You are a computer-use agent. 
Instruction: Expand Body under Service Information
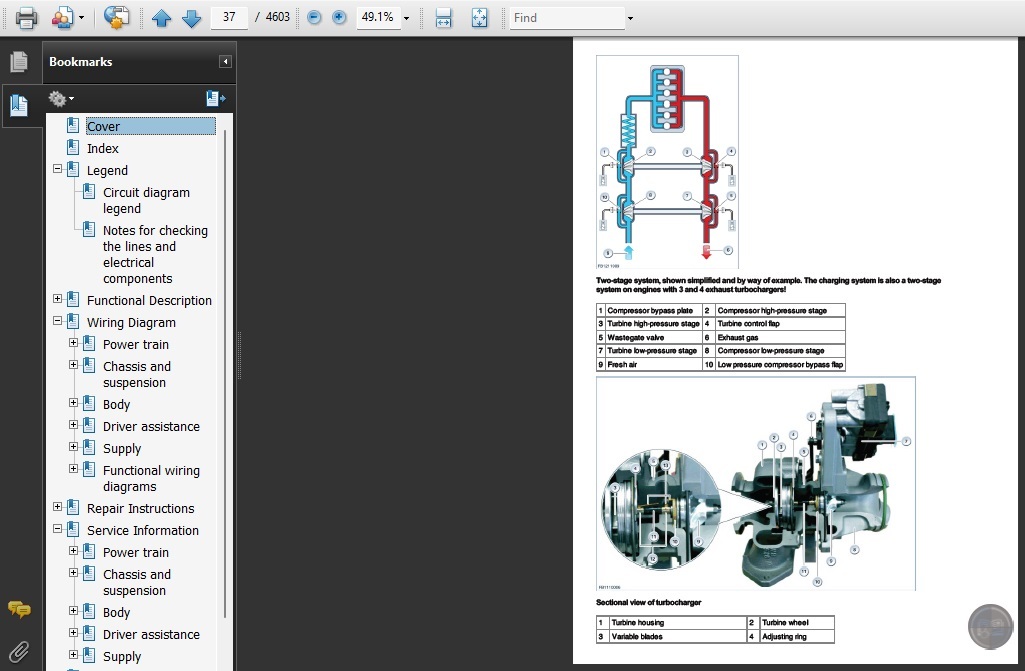click(73, 611)
